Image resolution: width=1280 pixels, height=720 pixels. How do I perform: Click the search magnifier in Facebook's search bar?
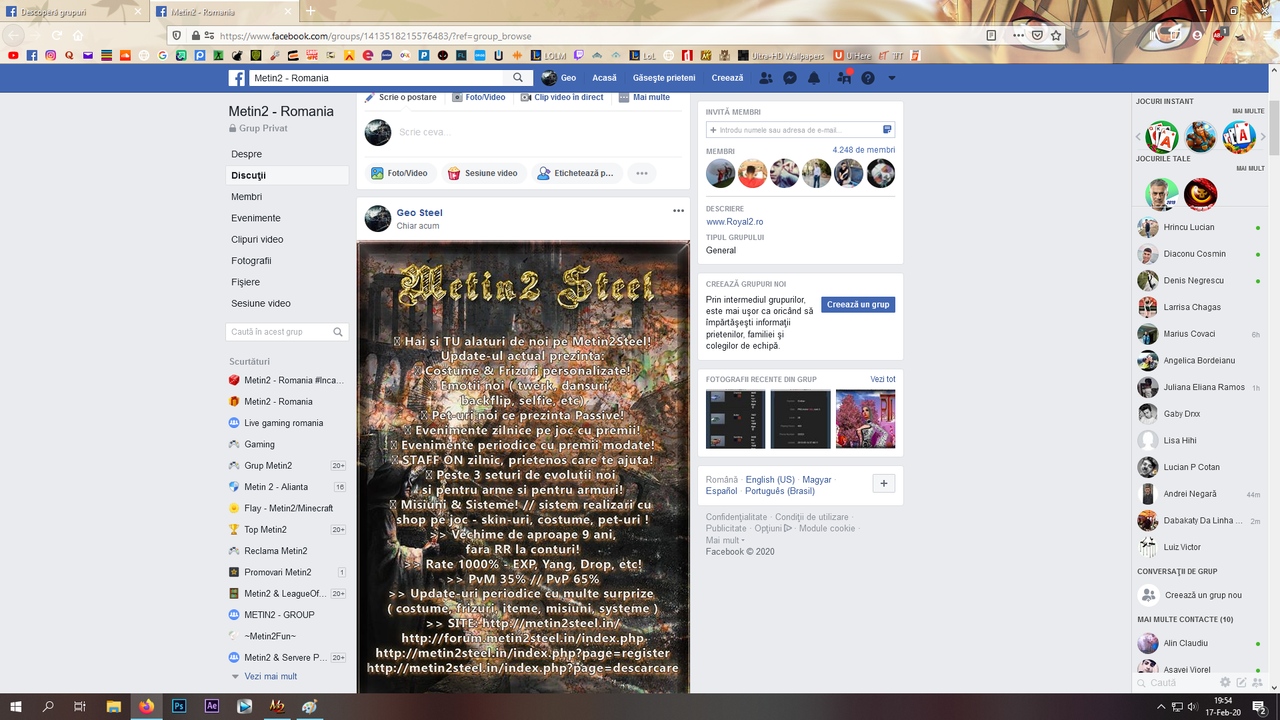click(x=518, y=78)
